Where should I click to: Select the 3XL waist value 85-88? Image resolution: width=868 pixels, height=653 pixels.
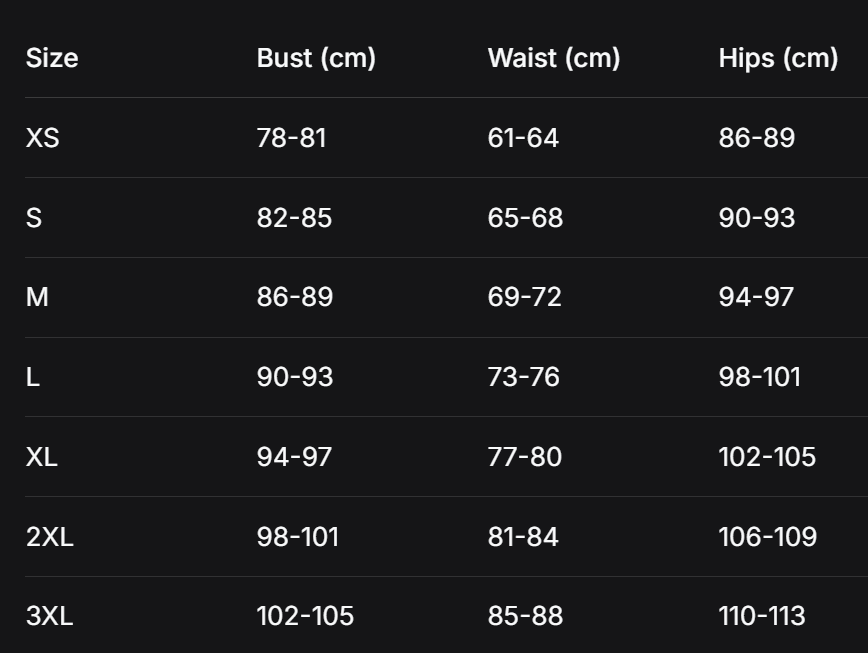pyautogui.click(x=525, y=616)
